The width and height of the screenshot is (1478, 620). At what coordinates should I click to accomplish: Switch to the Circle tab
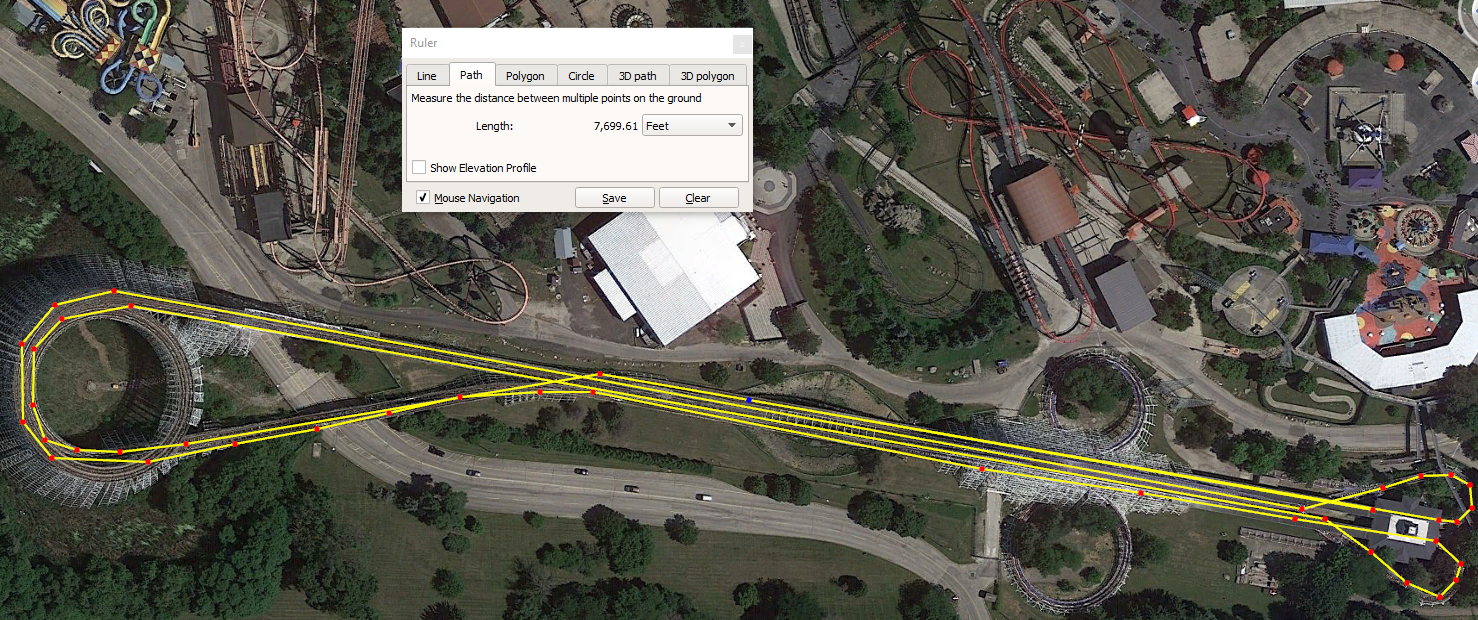point(581,76)
